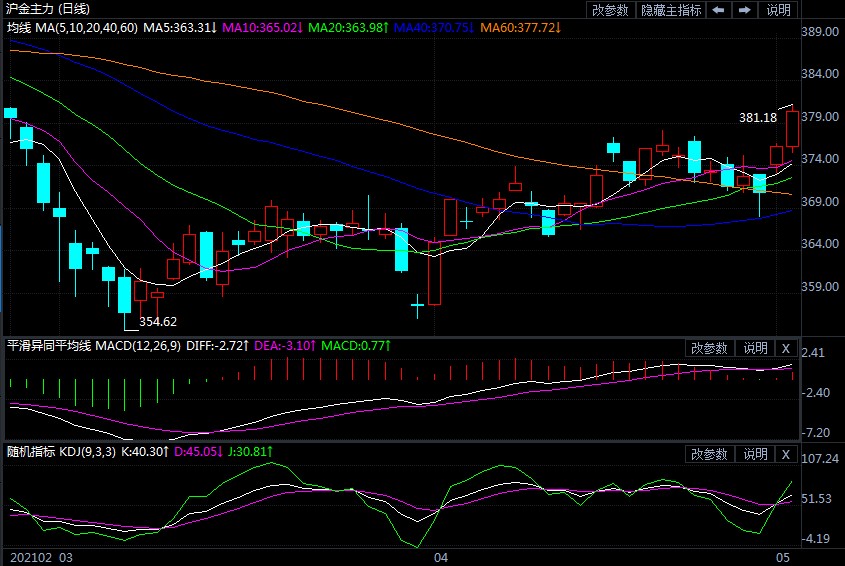845x566 pixels.
Task: Open 说明 for the main chart
Action: [x=778, y=10]
